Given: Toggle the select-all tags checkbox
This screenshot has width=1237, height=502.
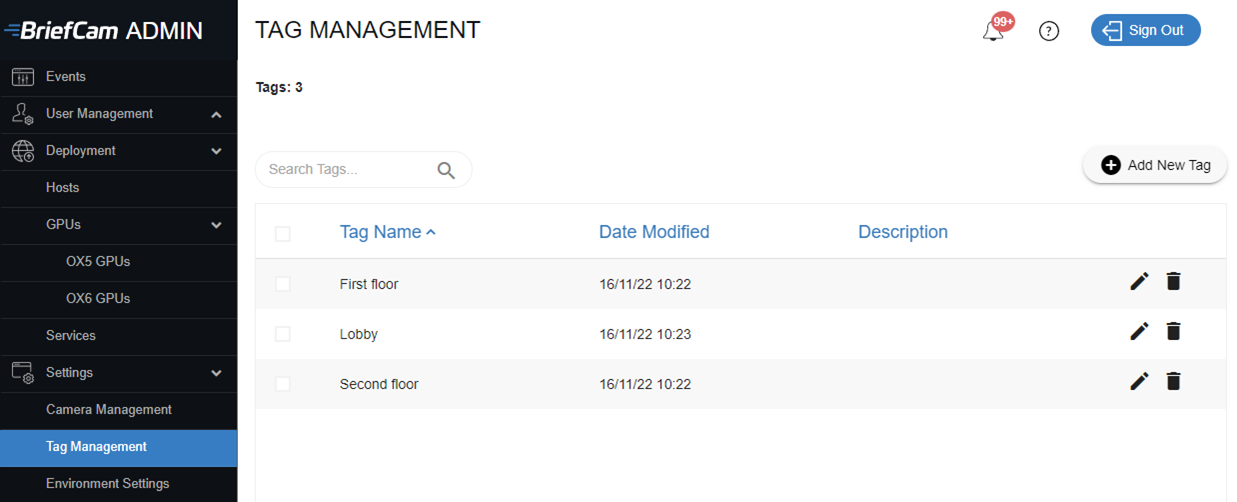Looking at the screenshot, I should pyautogui.click(x=283, y=234).
